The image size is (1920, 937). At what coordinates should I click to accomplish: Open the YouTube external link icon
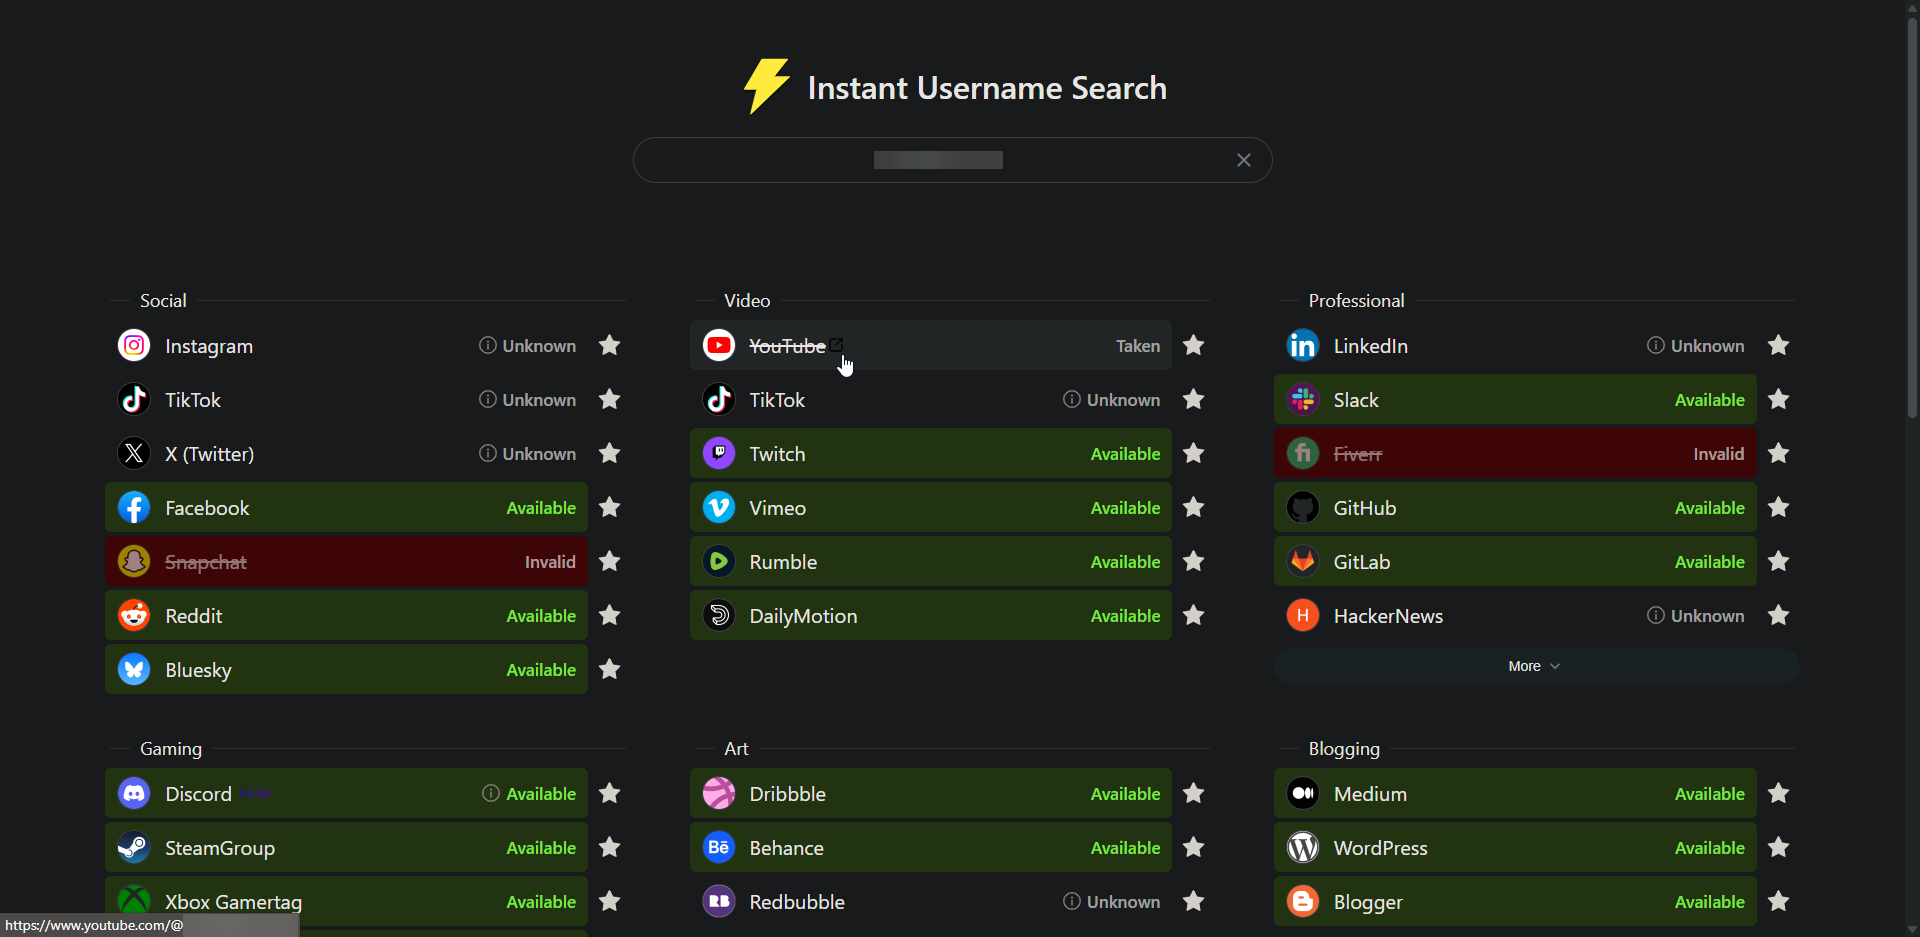(837, 345)
